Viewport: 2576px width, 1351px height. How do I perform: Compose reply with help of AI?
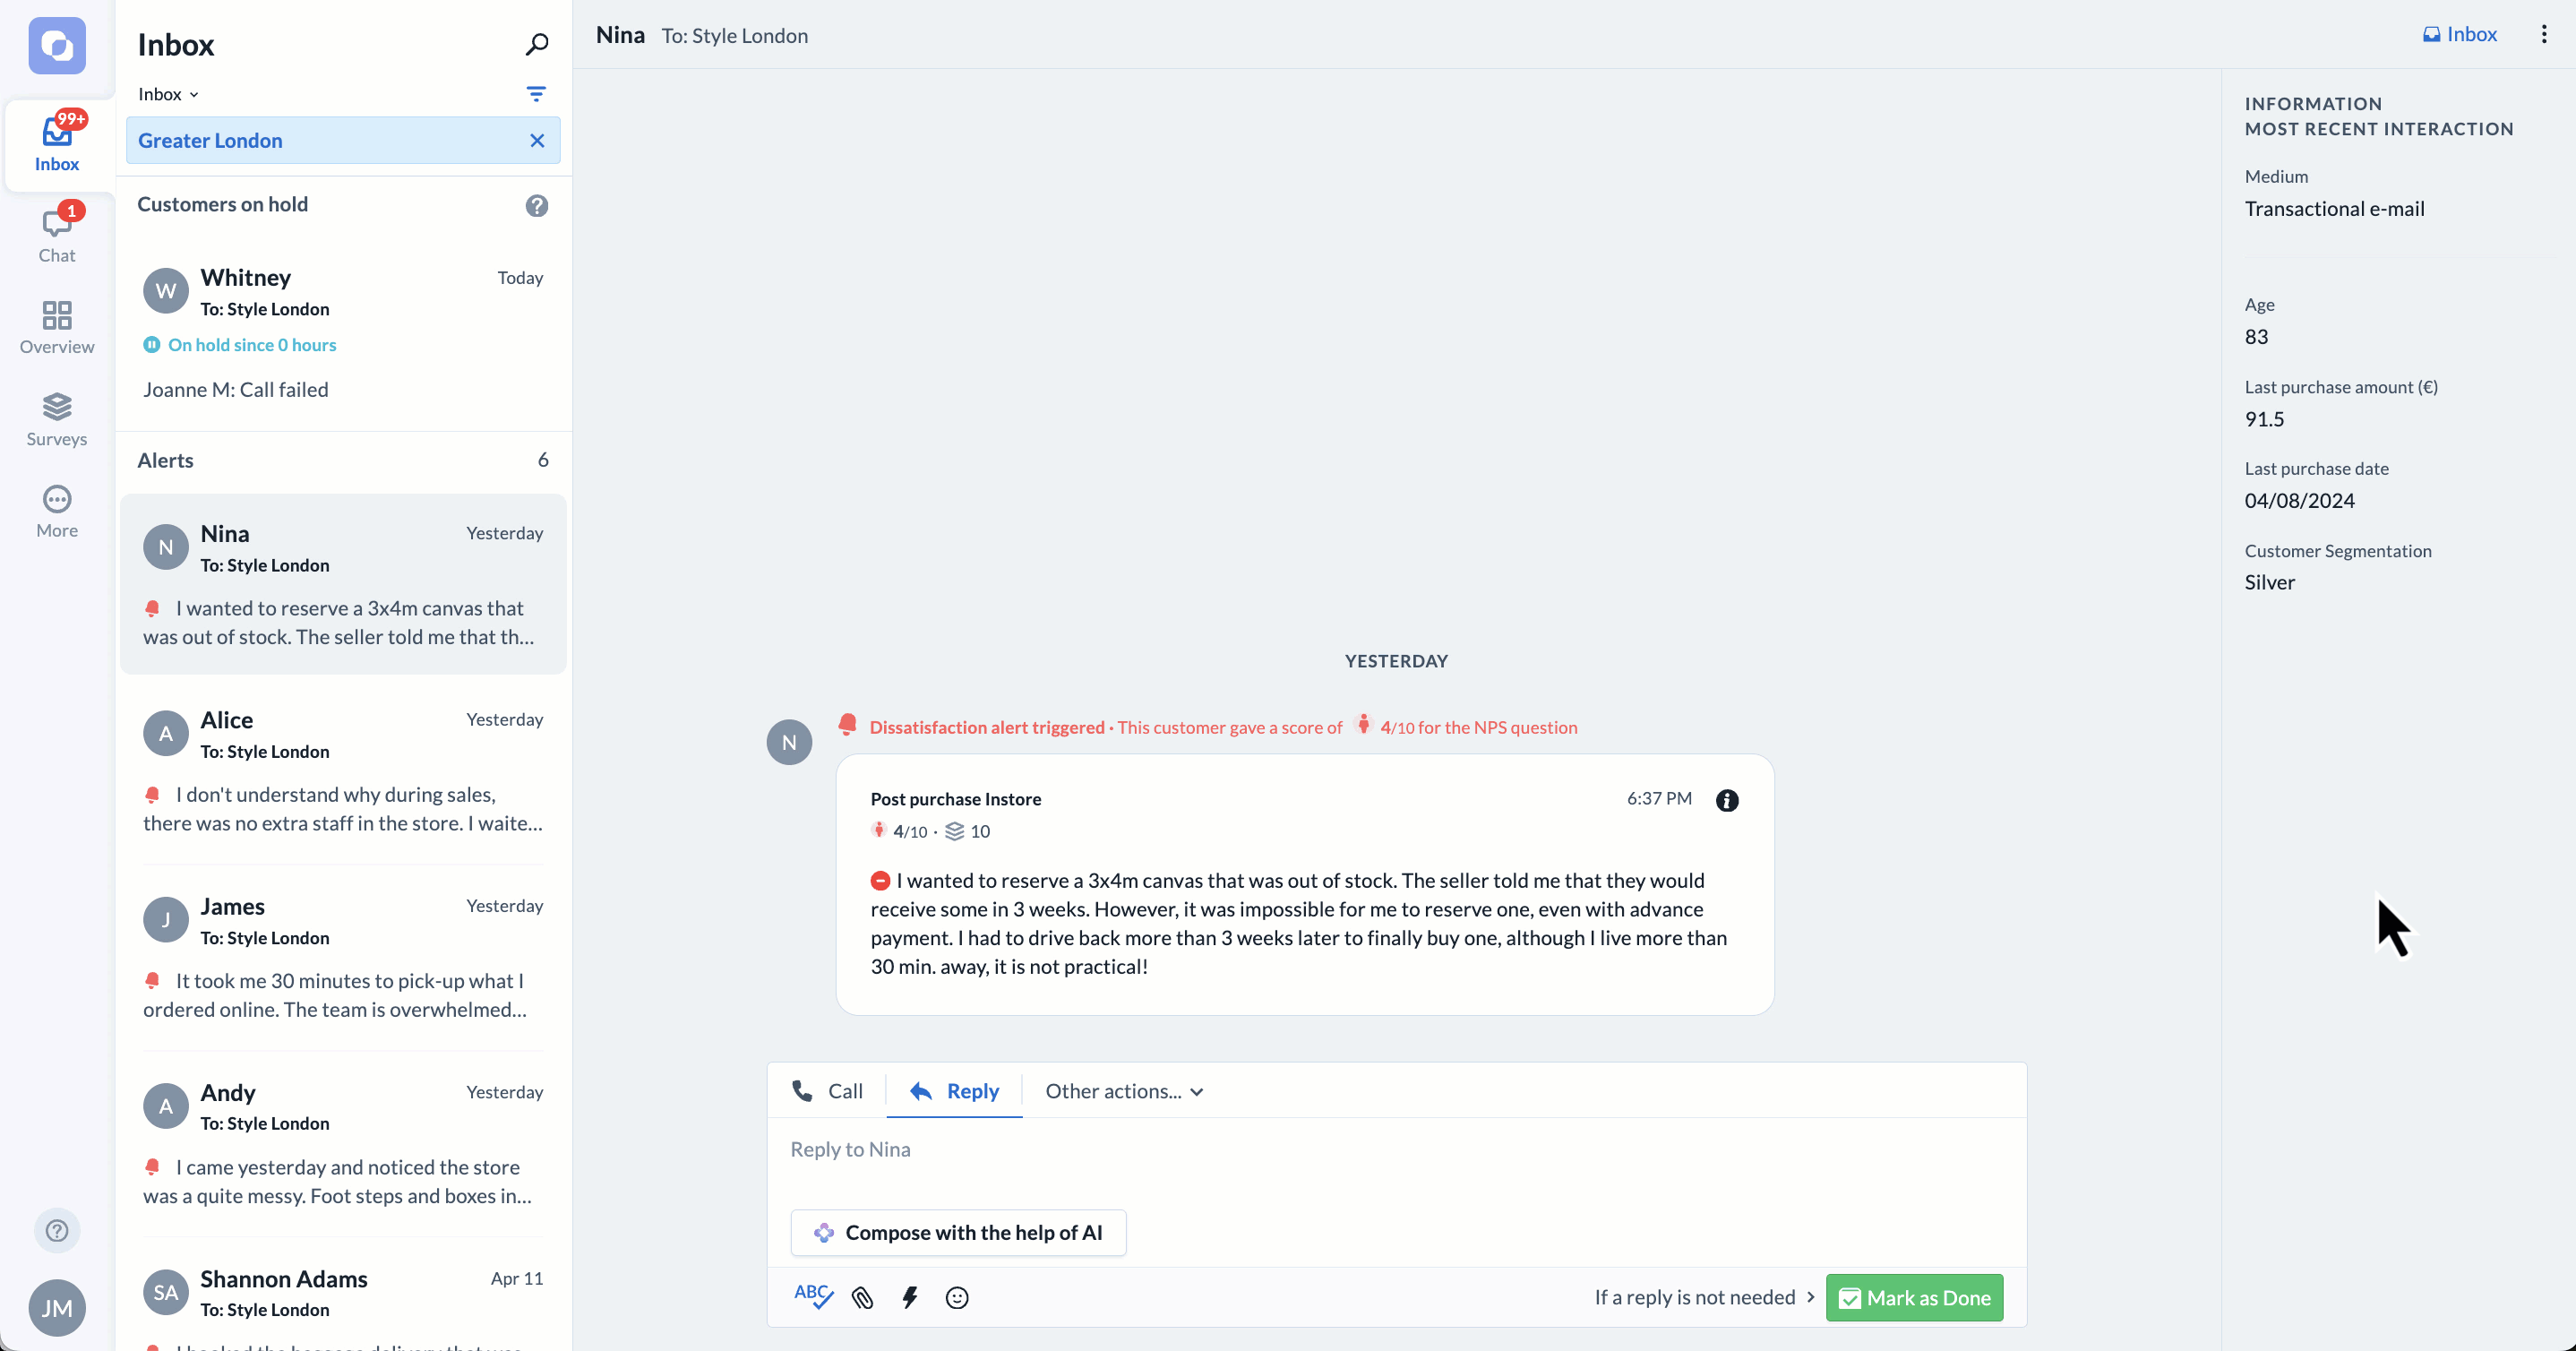click(961, 1232)
